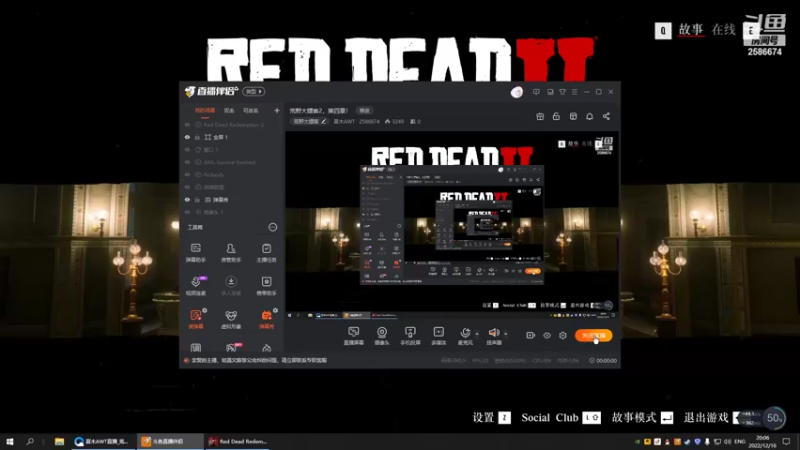Toggle the lock on 弹幕秀 source
This screenshot has height=450, width=800.
(x=197, y=199)
